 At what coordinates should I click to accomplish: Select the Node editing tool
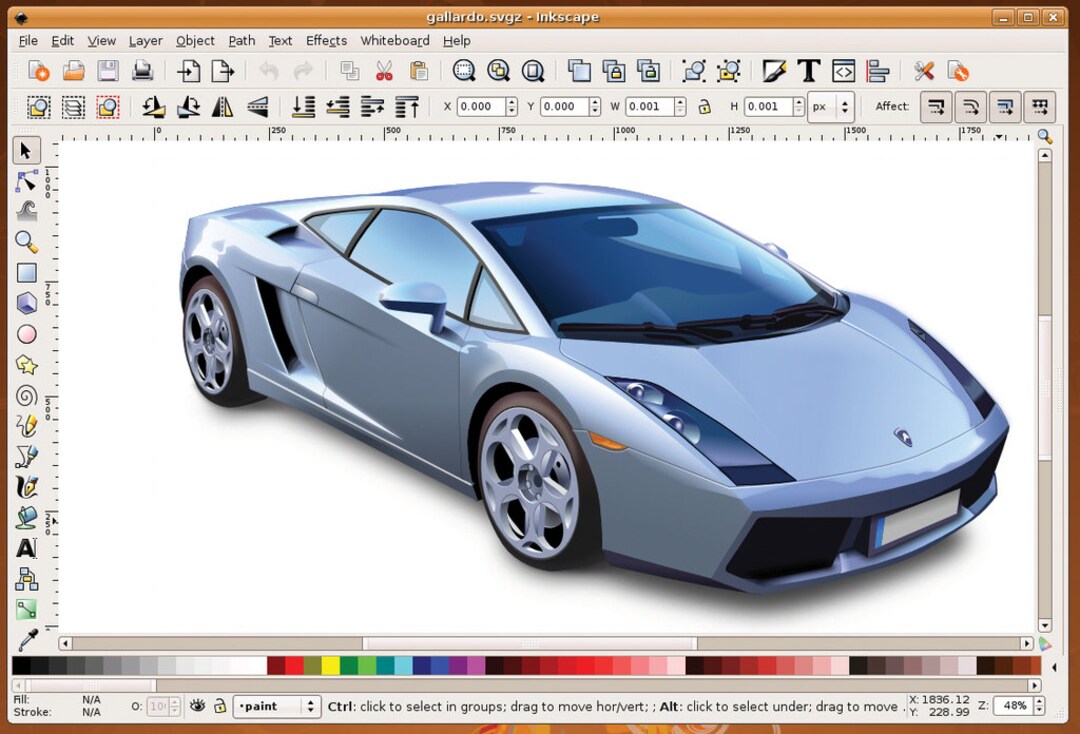point(28,181)
